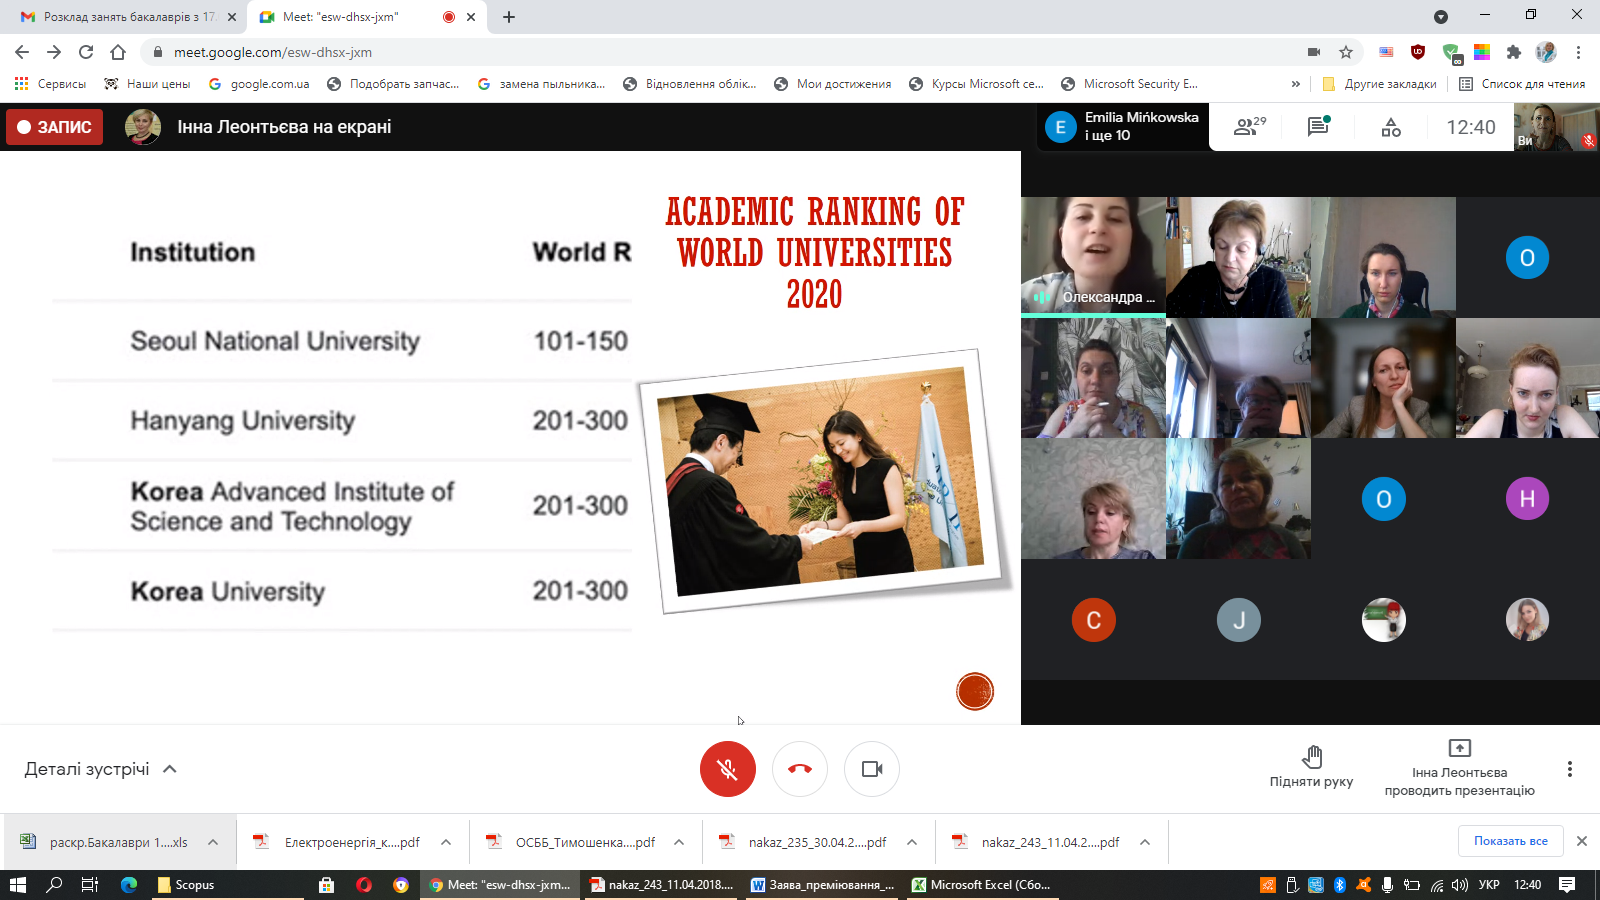Open a new browser tab
The height and width of the screenshot is (900, 1600).
[x=509, y=17]
